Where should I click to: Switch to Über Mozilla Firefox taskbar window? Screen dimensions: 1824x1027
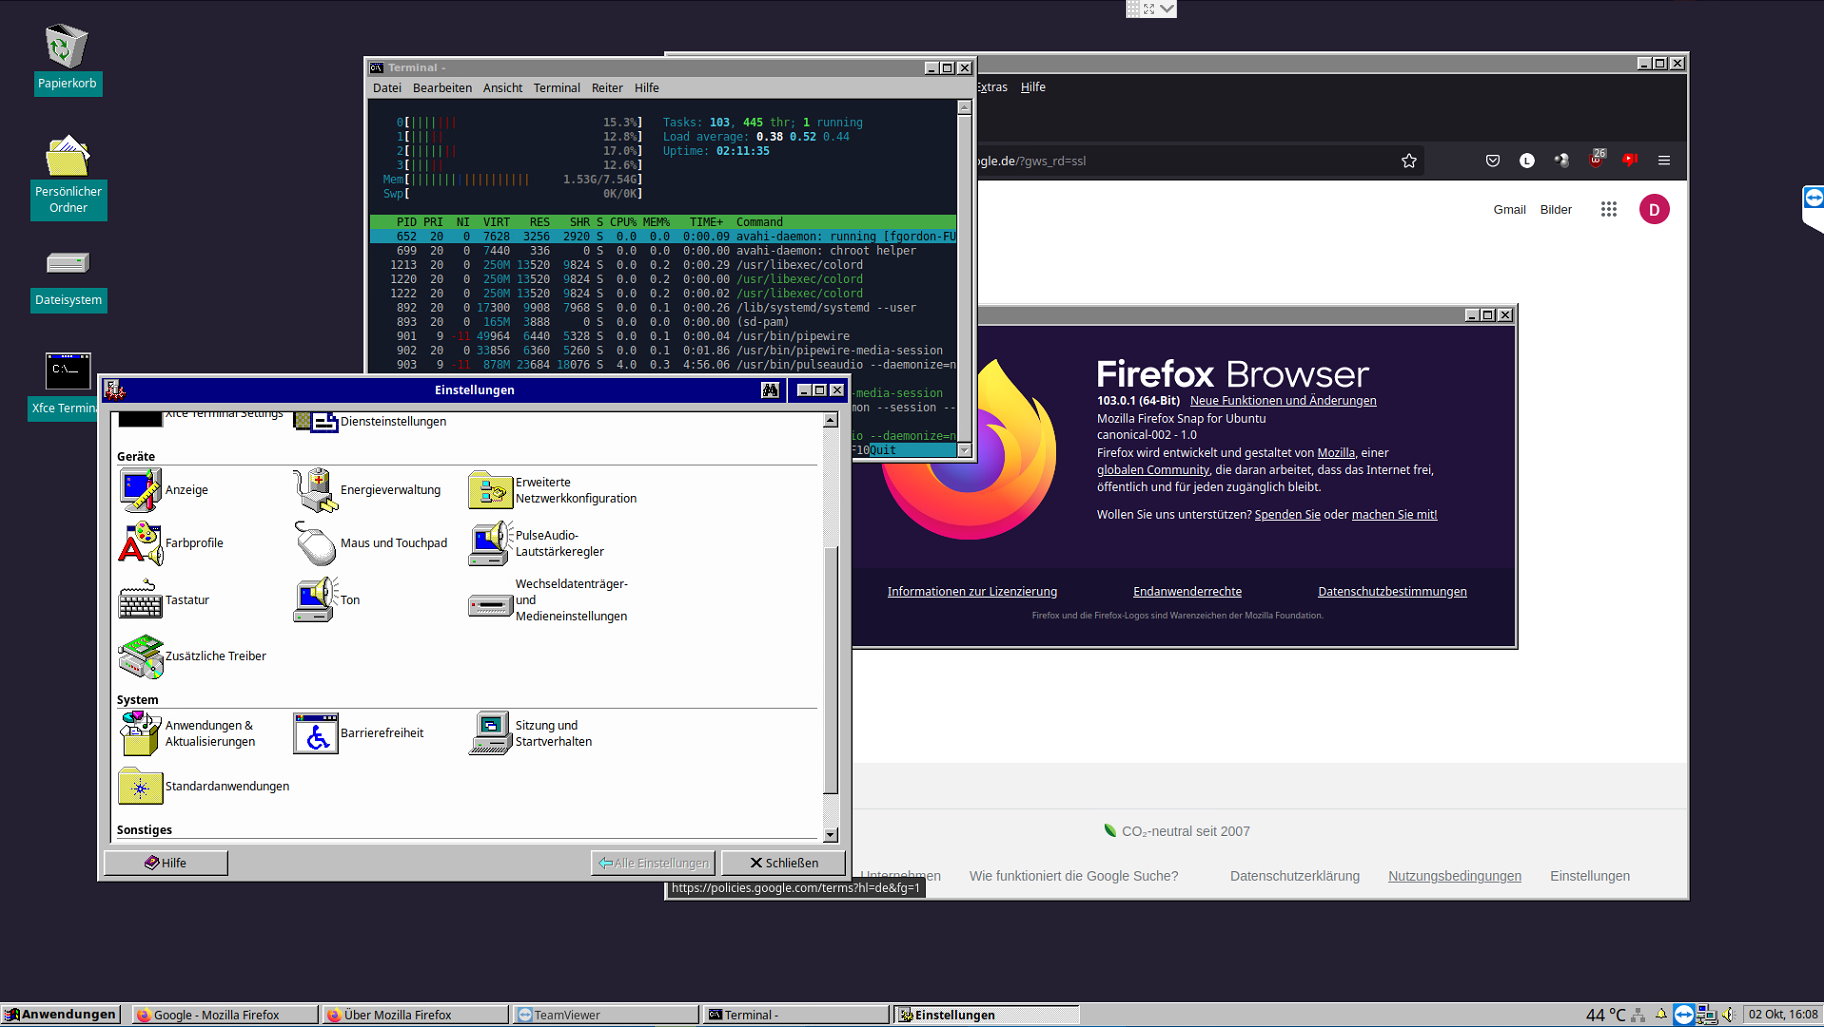415,1015
